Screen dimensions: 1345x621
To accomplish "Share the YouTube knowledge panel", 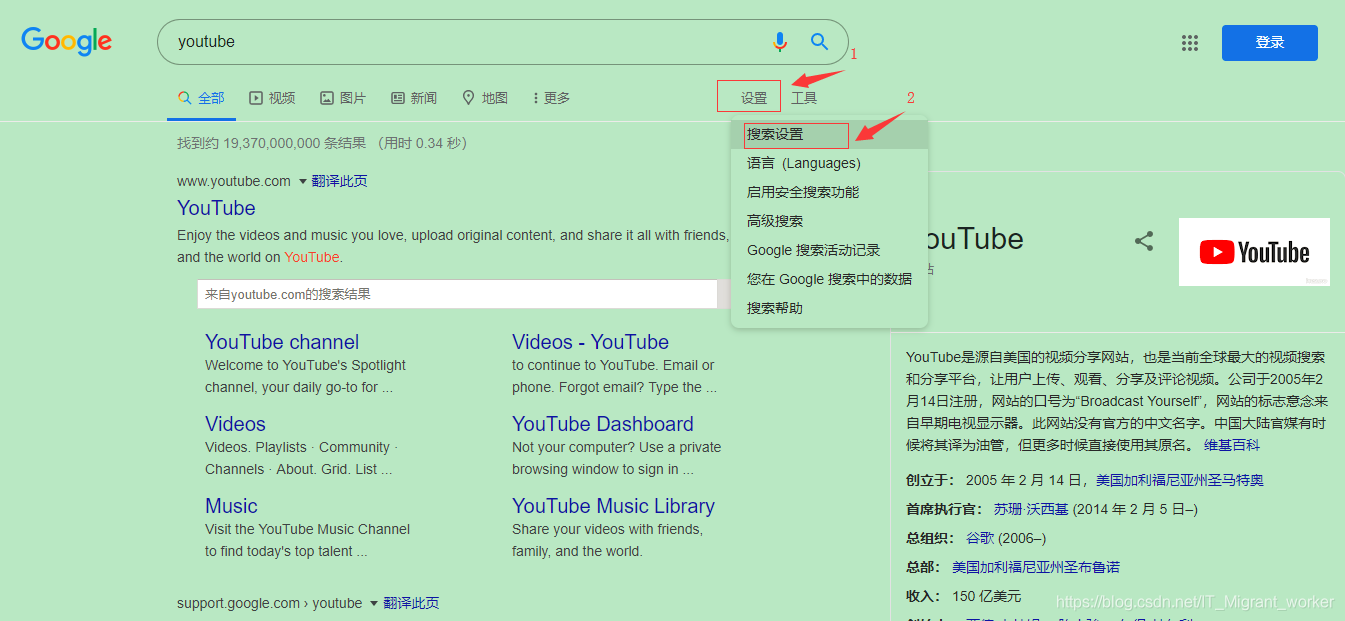I will click(x=1144, y=241).
